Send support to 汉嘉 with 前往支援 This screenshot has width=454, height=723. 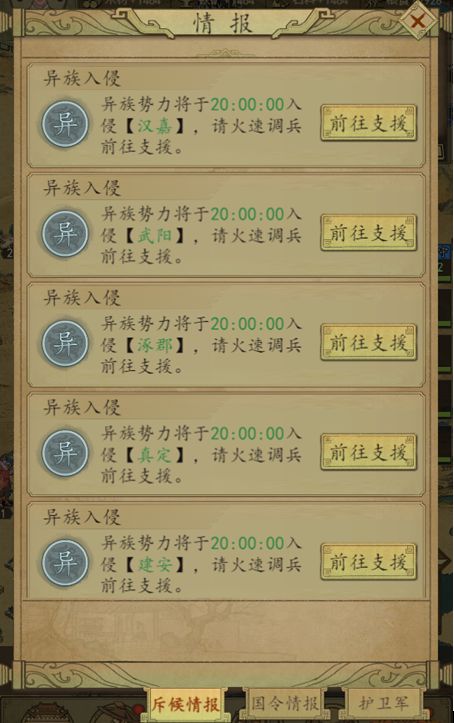(368, 123)
